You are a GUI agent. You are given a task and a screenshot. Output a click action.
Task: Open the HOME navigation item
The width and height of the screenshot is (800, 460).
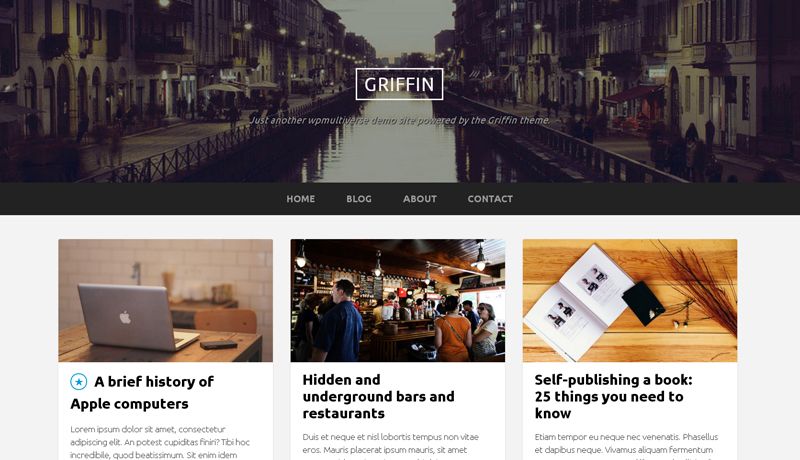[301, 199]
